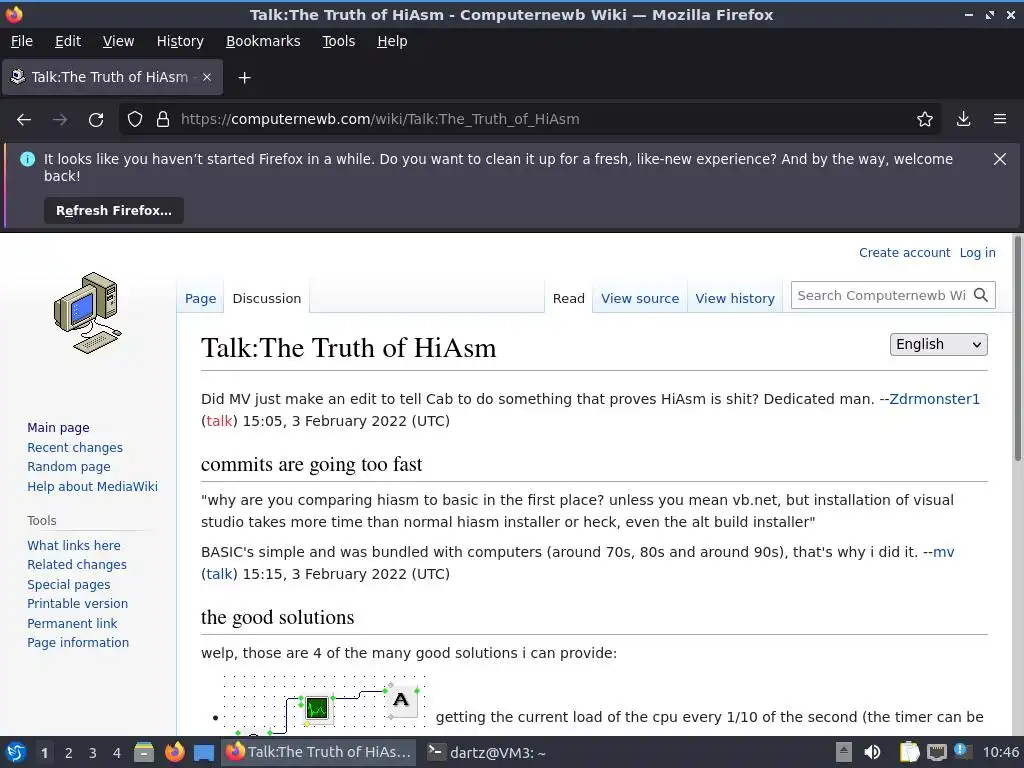Bookmark this page with the star icon

[x=925, y=120]
